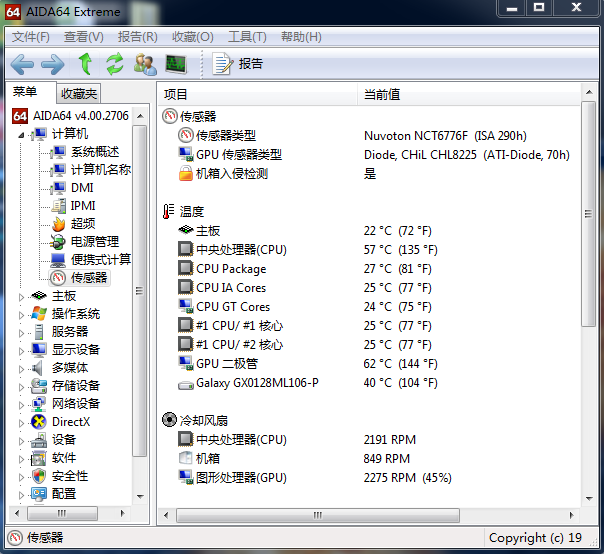
Task: Select DMI in the tree
Action: pos(82,188)
